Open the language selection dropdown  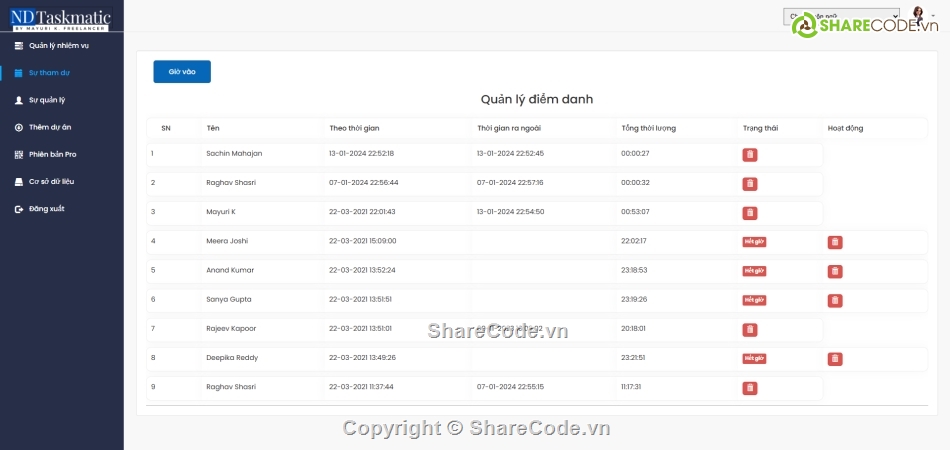pos(841,16)
